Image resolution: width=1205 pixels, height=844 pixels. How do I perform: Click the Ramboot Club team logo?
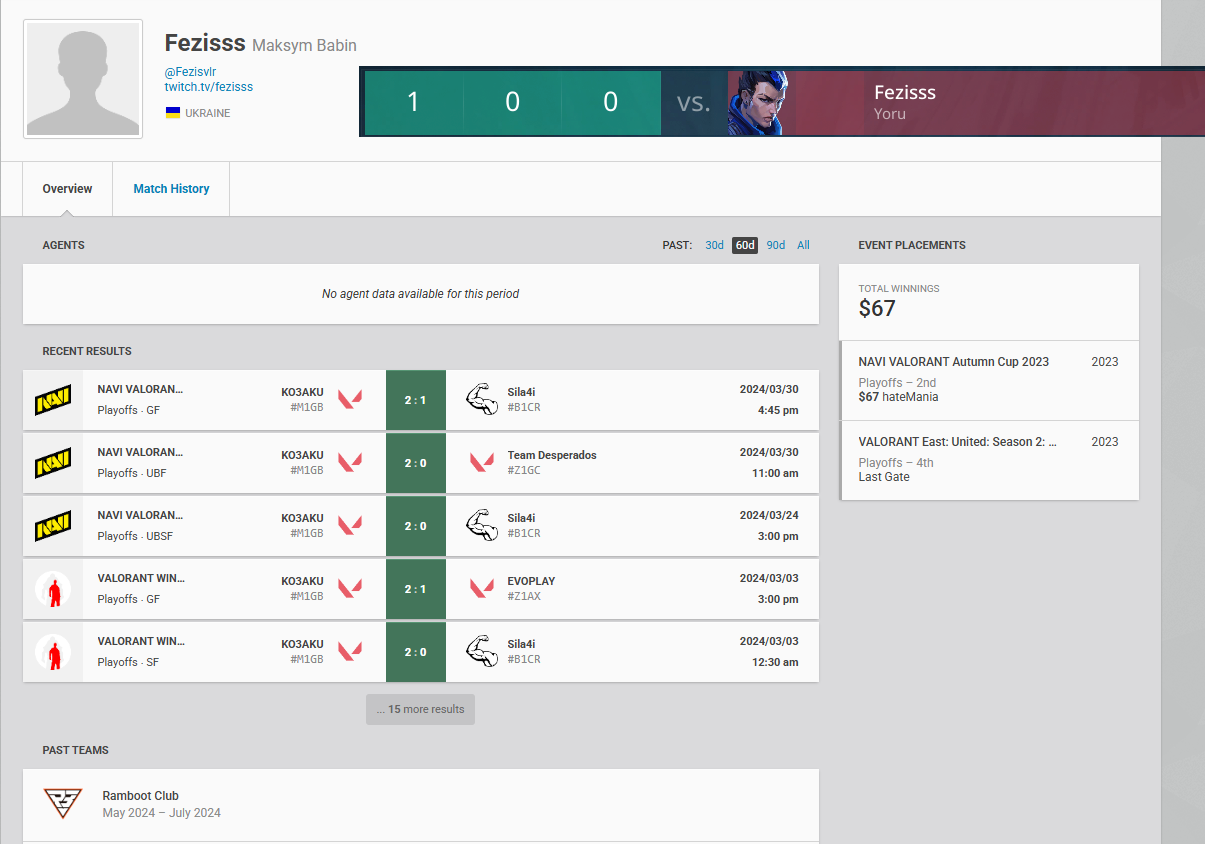[62, 803]
